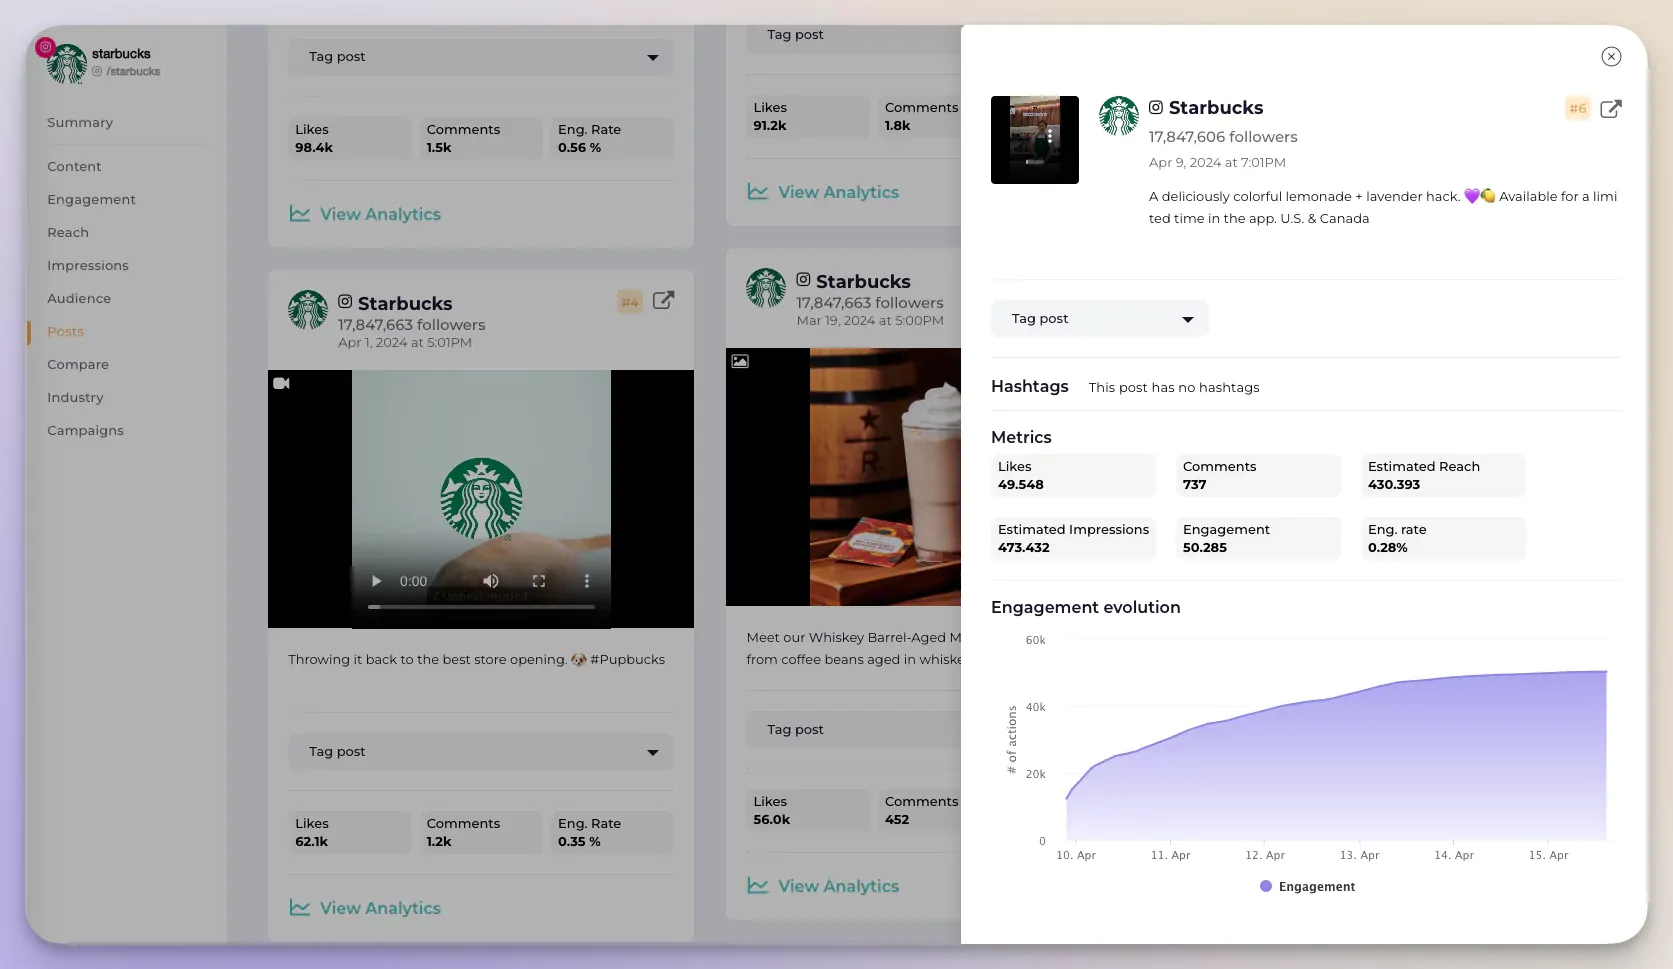1673x969 pixels.
Task: Click Starbucks avatar on Mar 19 post
Action: (766, 288)
